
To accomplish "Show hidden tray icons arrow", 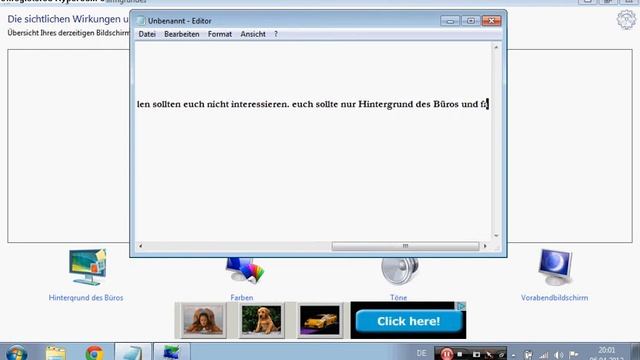I will click(513, 355).
